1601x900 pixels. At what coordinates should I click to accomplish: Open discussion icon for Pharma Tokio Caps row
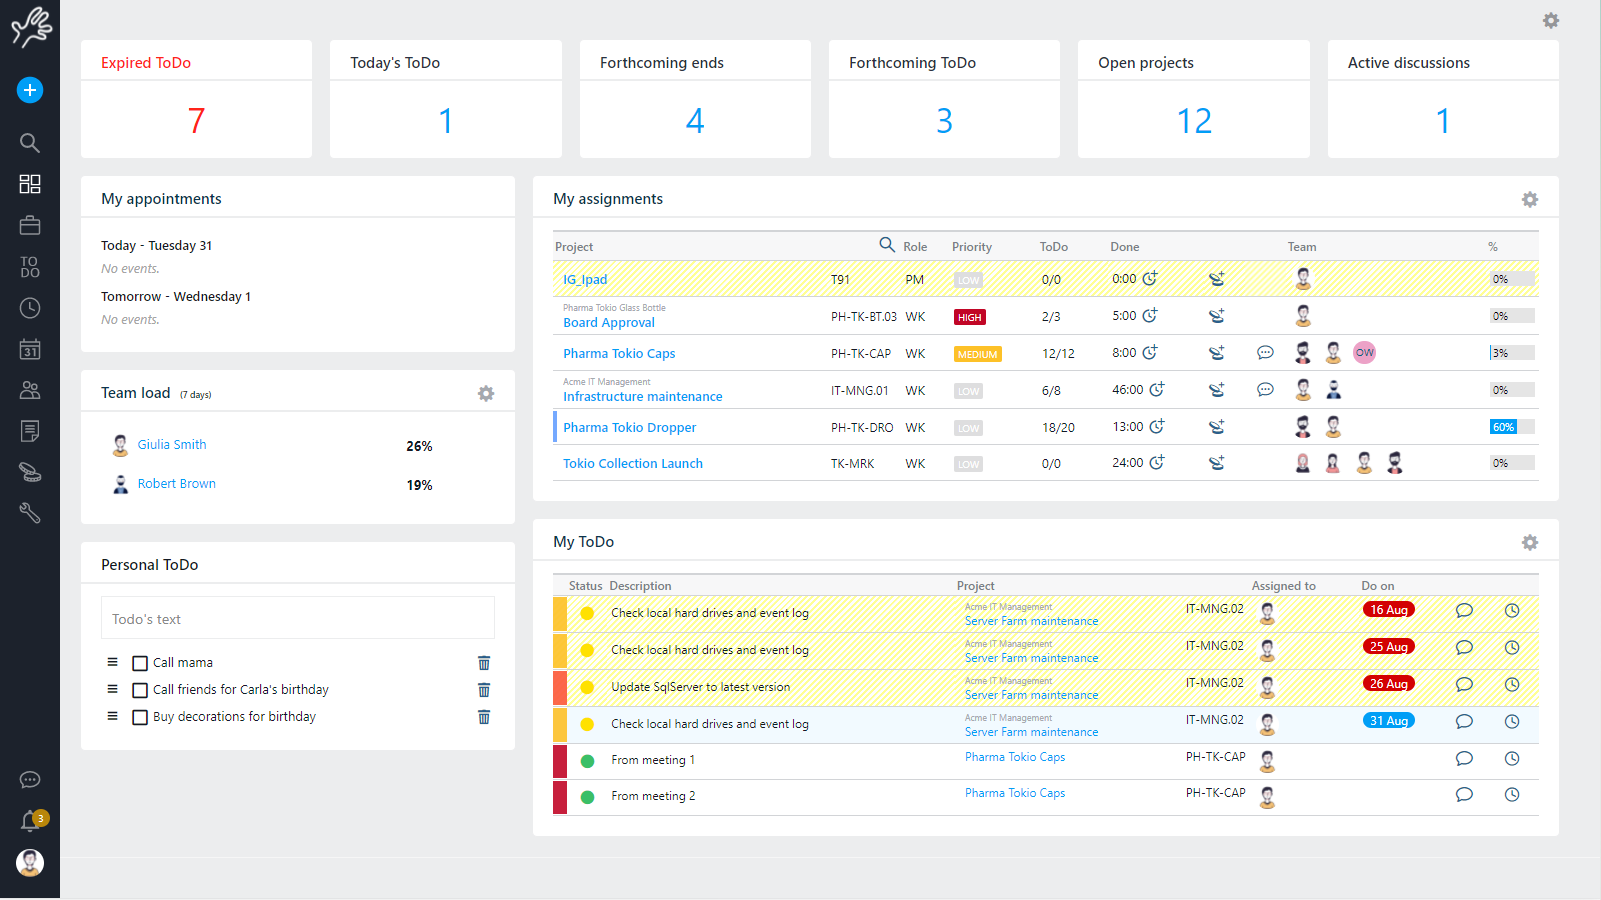tap(1265, 353)
